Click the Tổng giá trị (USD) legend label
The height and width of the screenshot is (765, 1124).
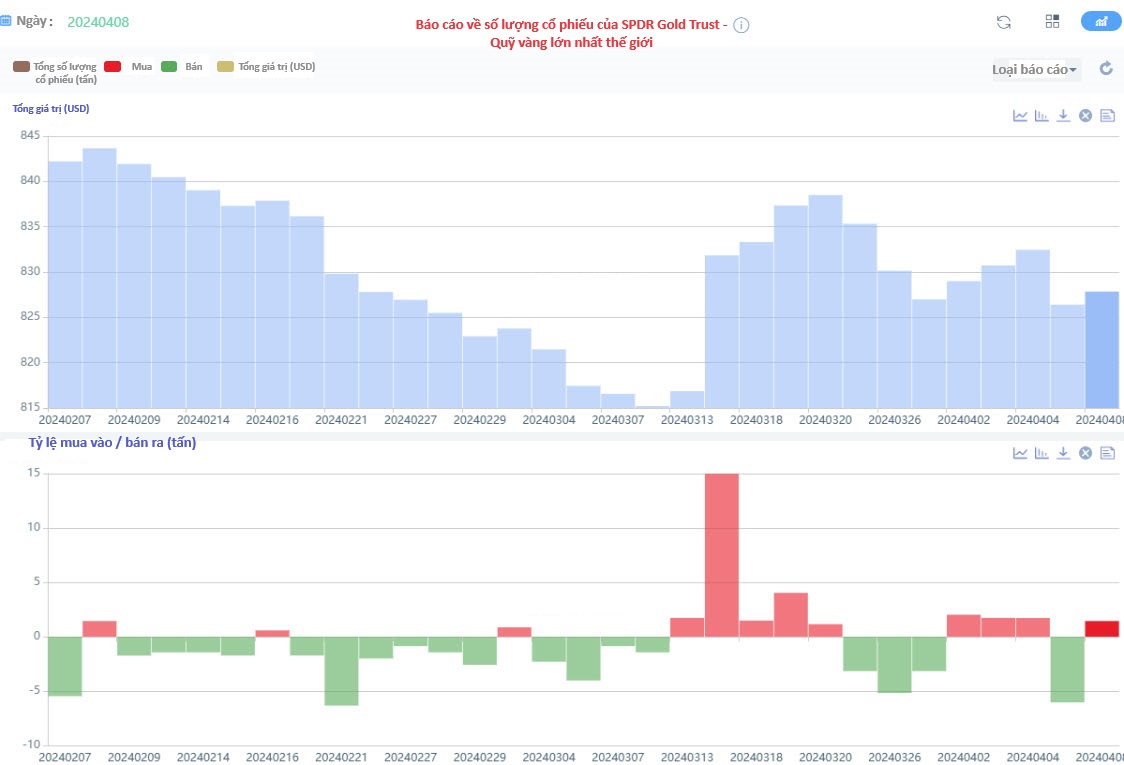(277, 67)
